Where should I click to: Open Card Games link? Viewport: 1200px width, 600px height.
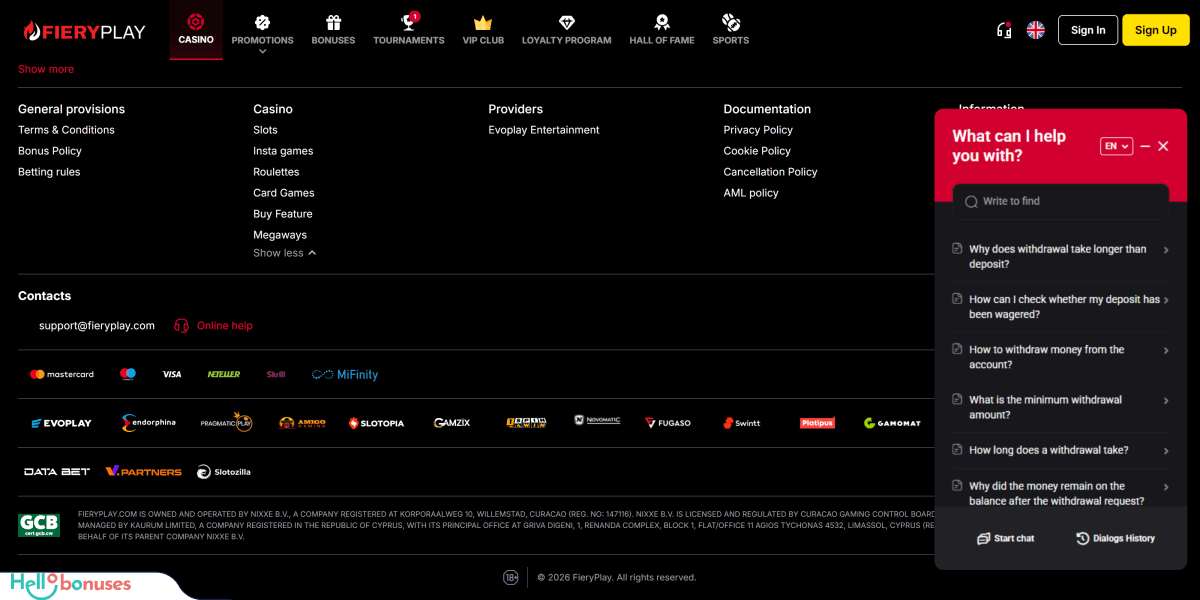(x=284, y=193)
